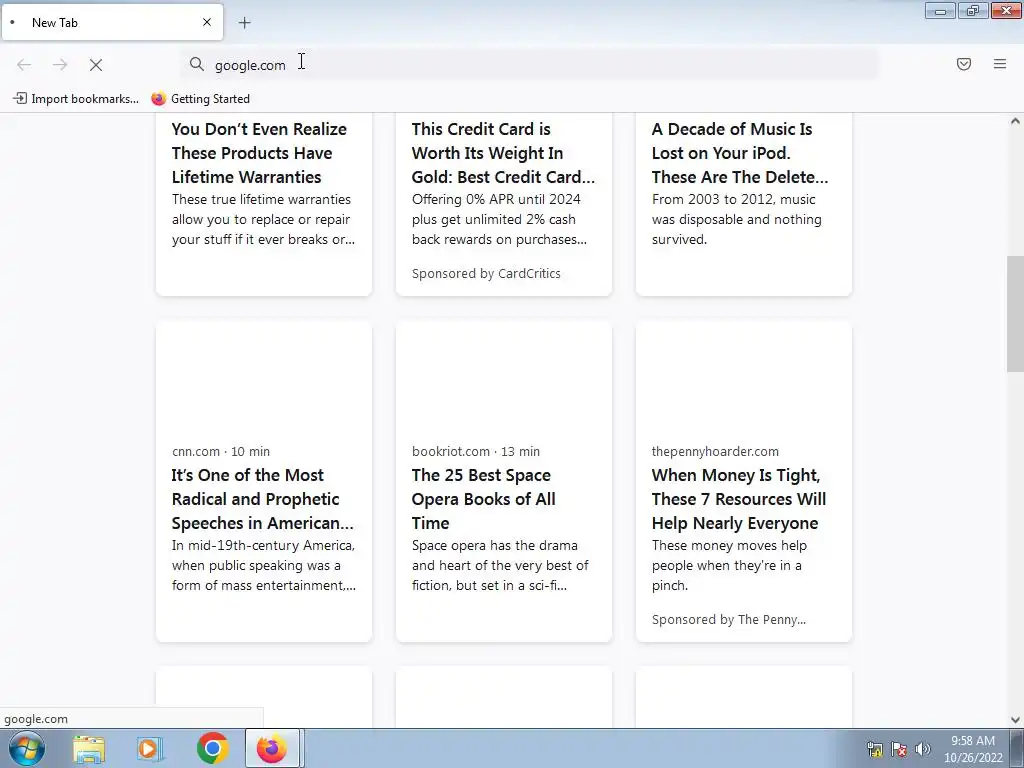Open article A Decade of Music Is Lost

(x=740, y=153)
